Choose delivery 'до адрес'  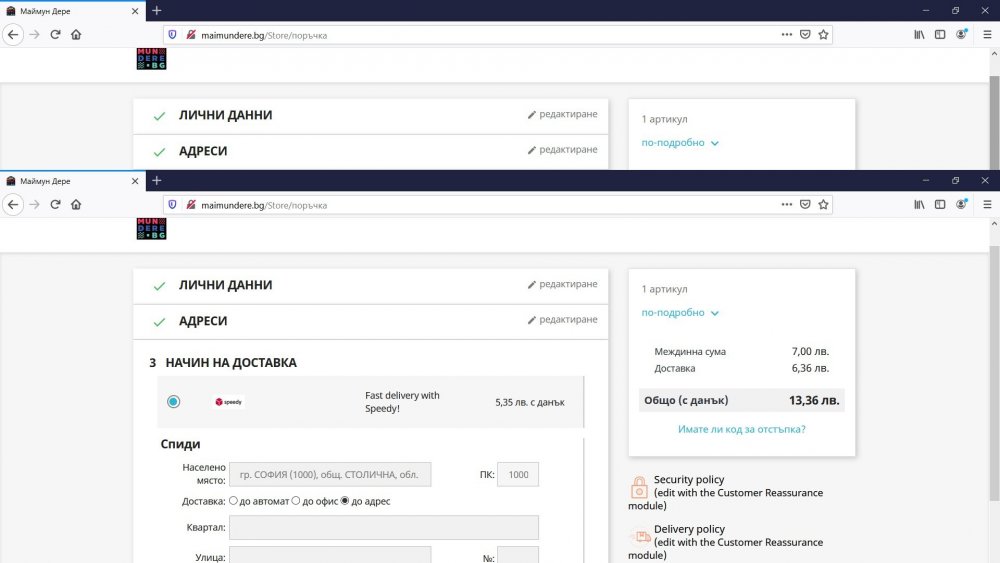point(345,501)
